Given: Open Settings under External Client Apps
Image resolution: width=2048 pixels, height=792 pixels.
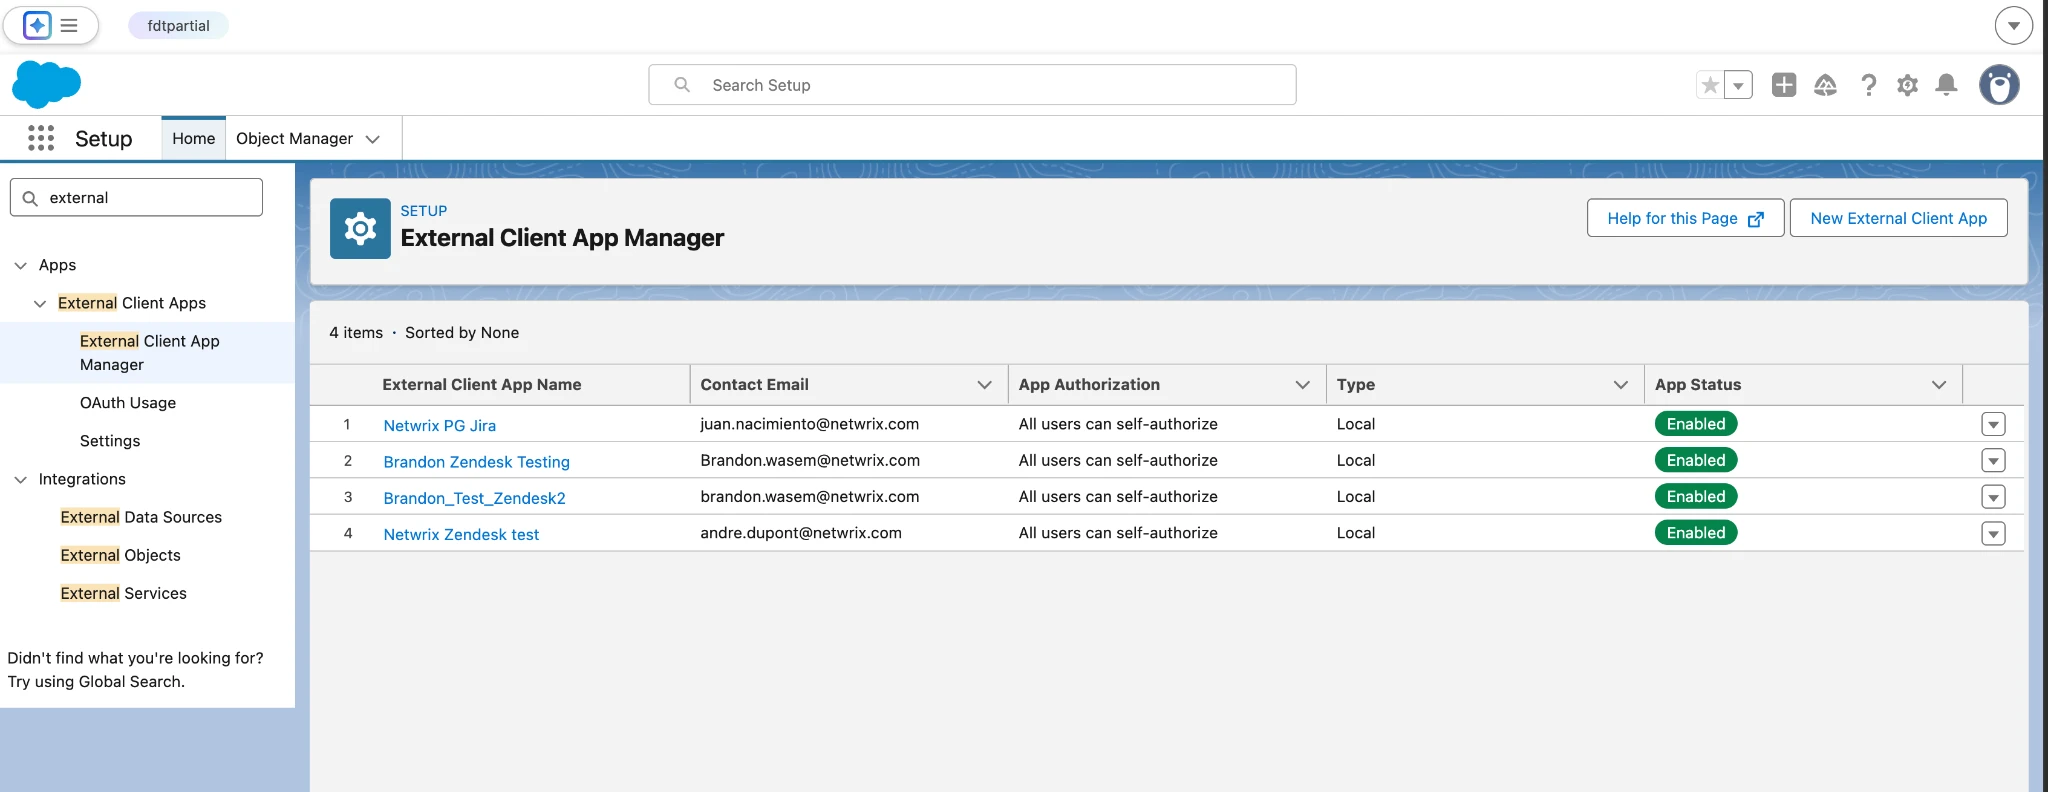Looking at the screenshot, I should pyautogui.click(x=110, y=440).
